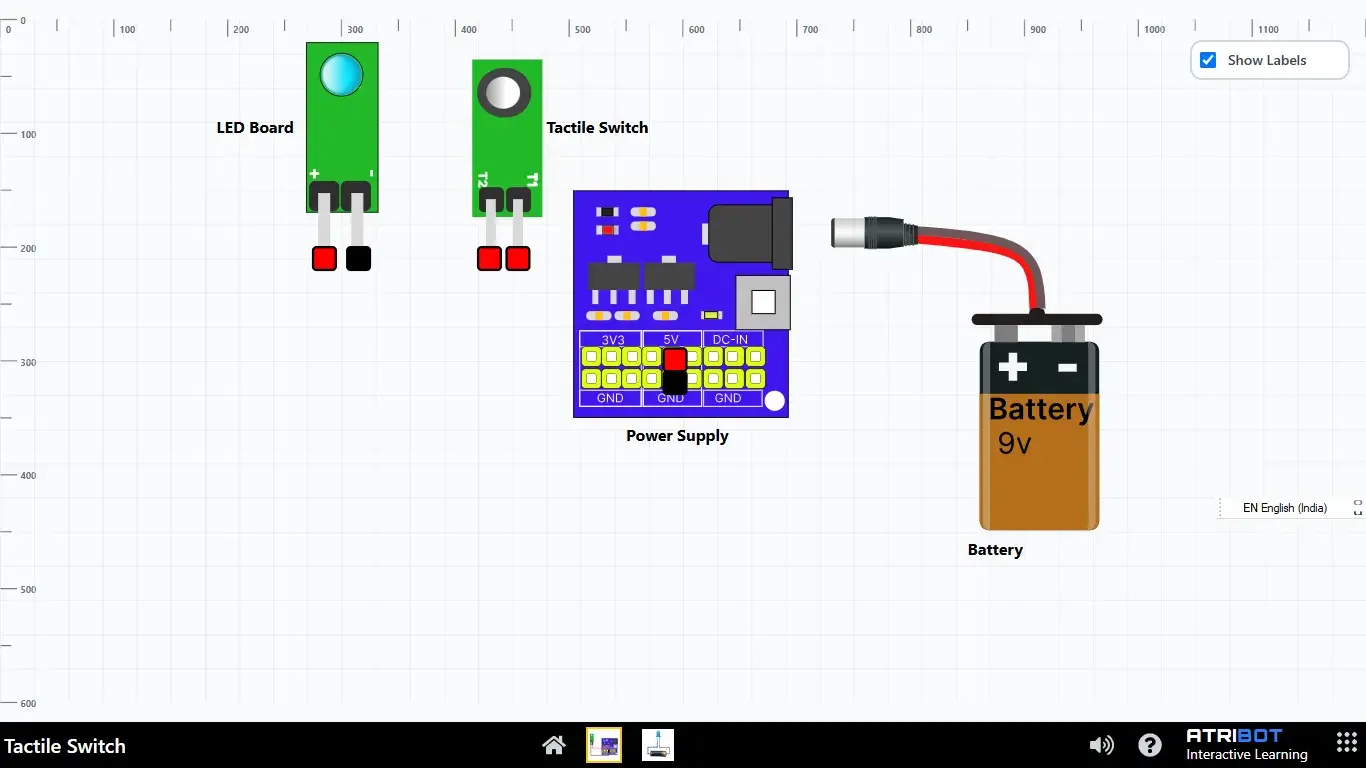Image resolution: width=1366 pixels, height=768 pixels.
Task: Click the Show Labels text label
Action: click(x=1267, y=60)
